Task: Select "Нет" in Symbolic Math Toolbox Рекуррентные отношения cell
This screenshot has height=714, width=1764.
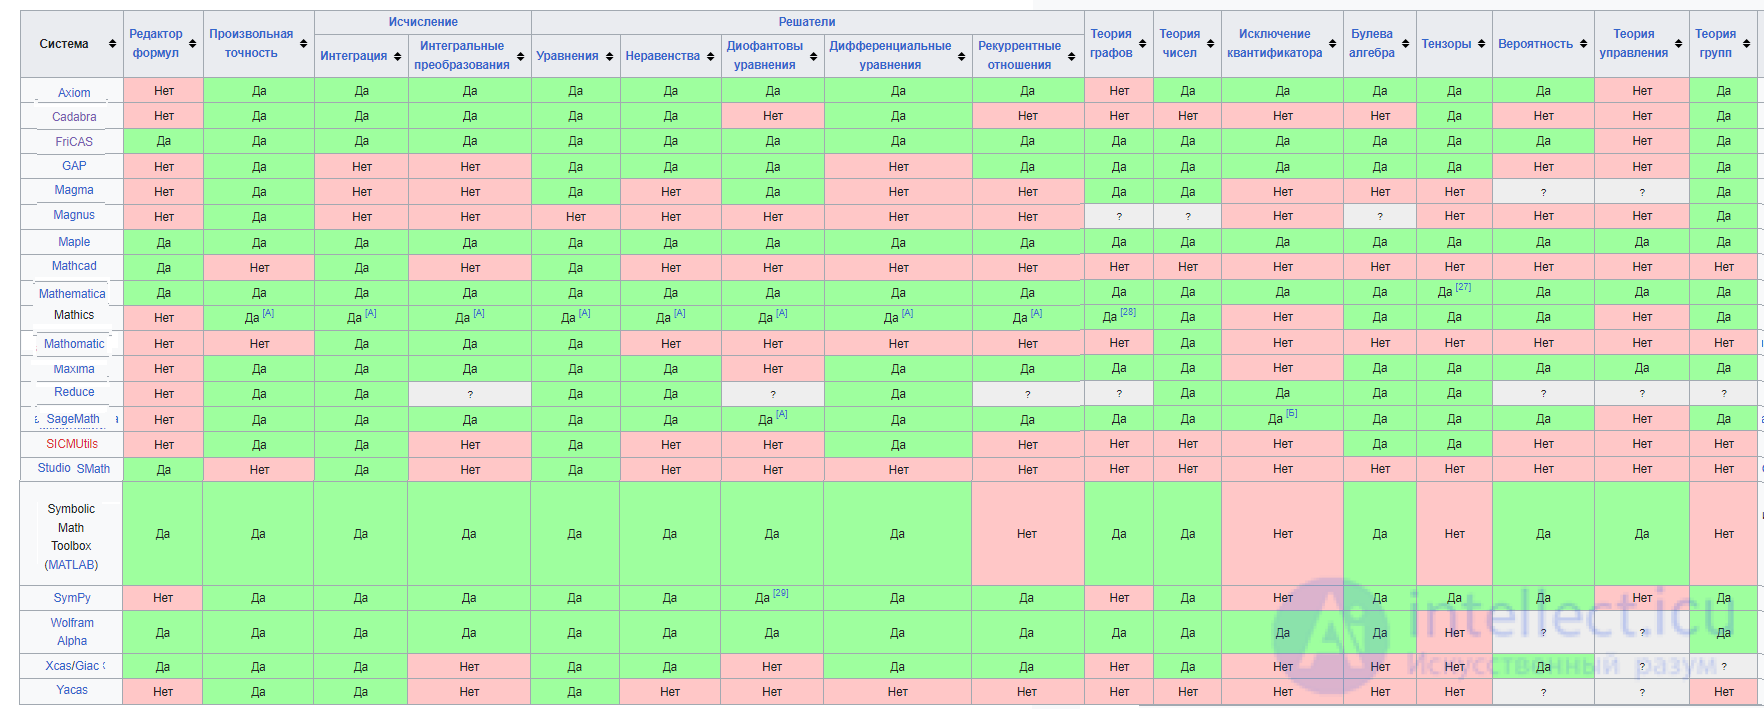Action: point(1027,534)
